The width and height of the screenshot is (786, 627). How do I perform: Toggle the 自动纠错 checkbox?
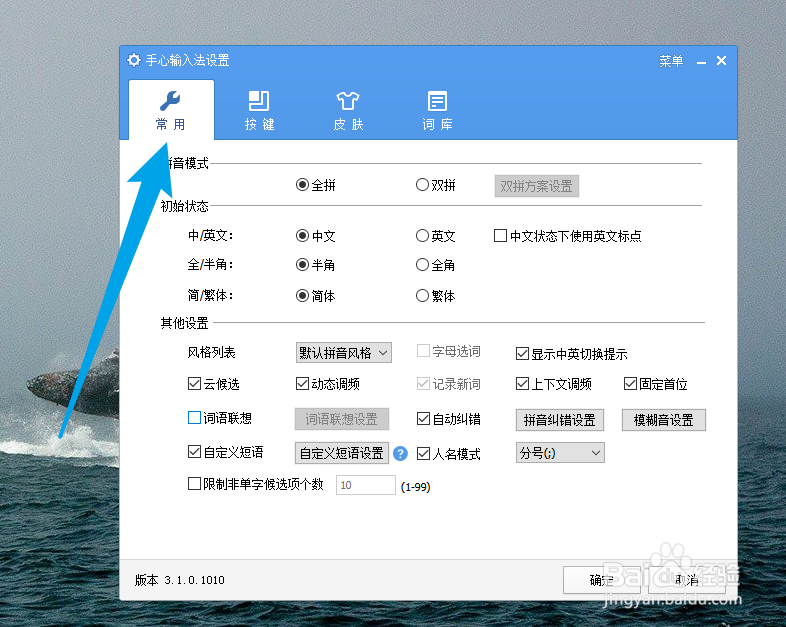click(423, 419)
